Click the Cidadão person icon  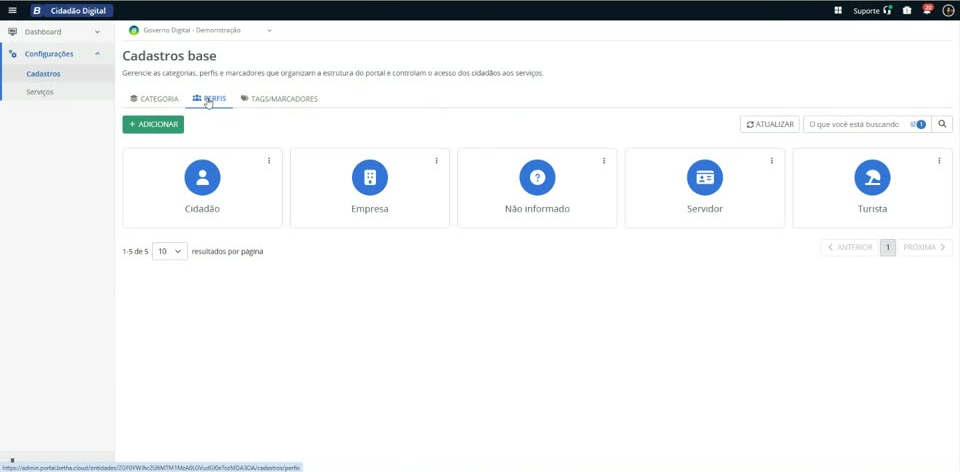coord(202,178)
